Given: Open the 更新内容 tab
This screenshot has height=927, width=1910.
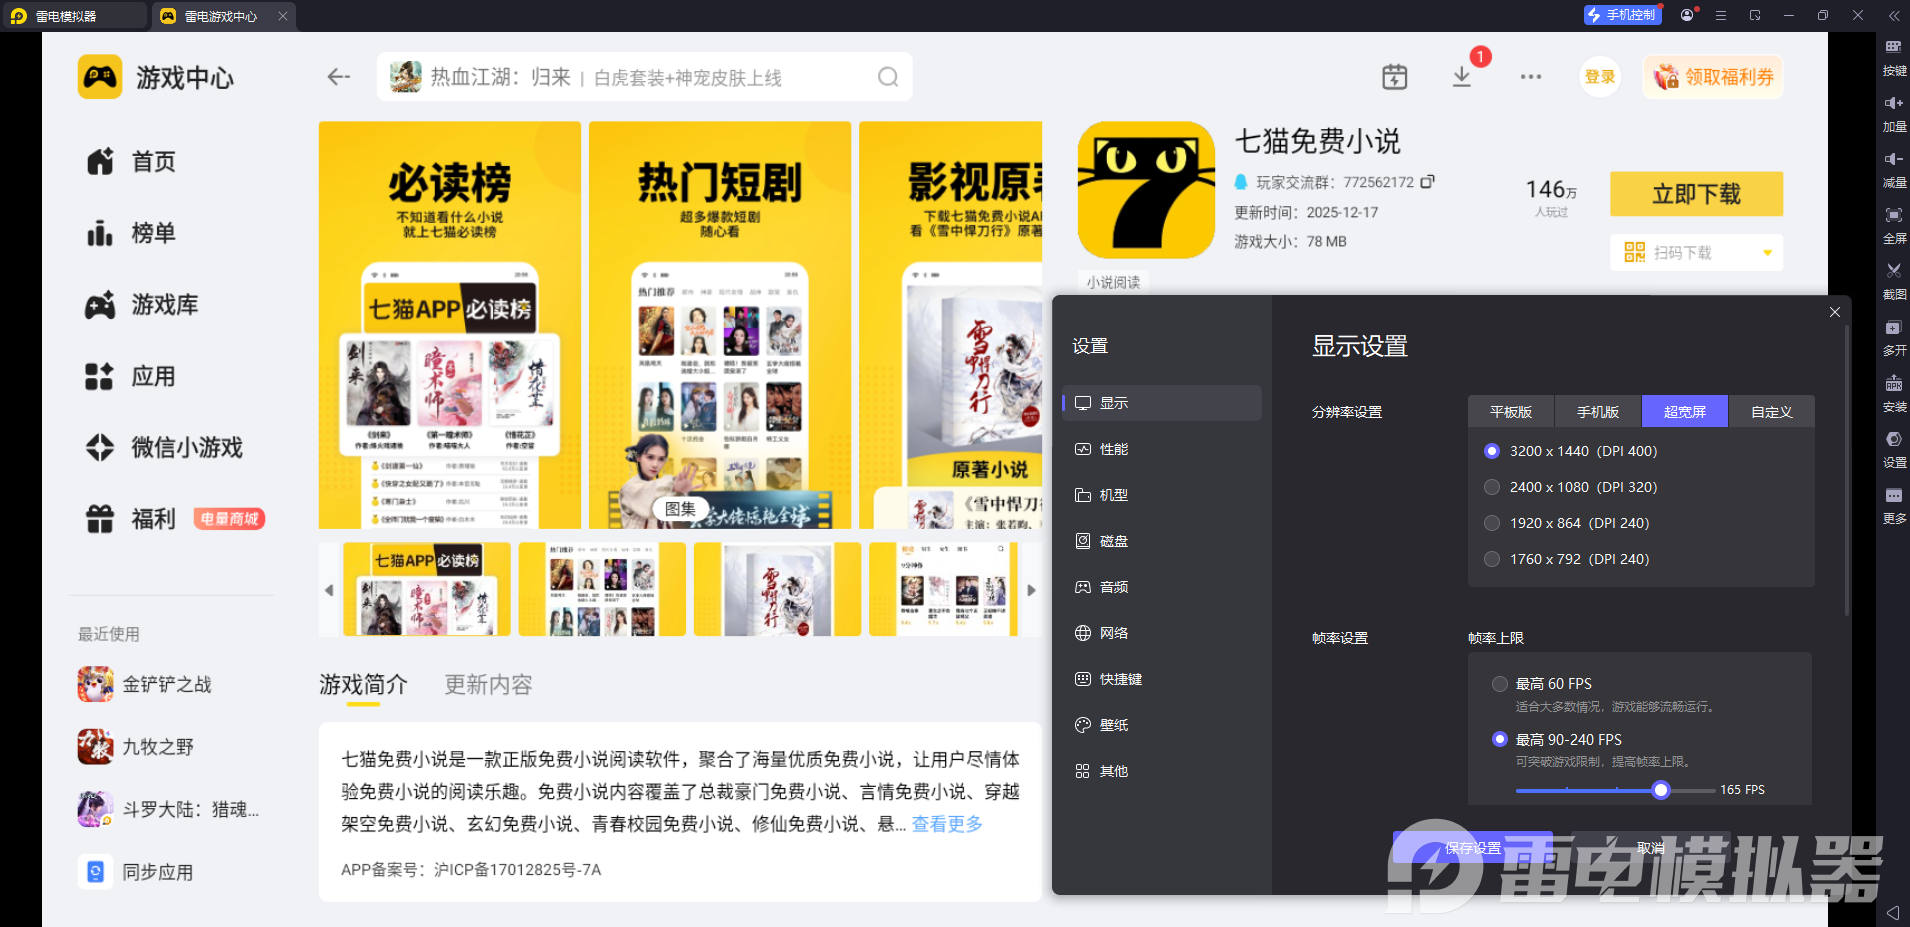Looking at the screenshot, I should coord(488,685).
